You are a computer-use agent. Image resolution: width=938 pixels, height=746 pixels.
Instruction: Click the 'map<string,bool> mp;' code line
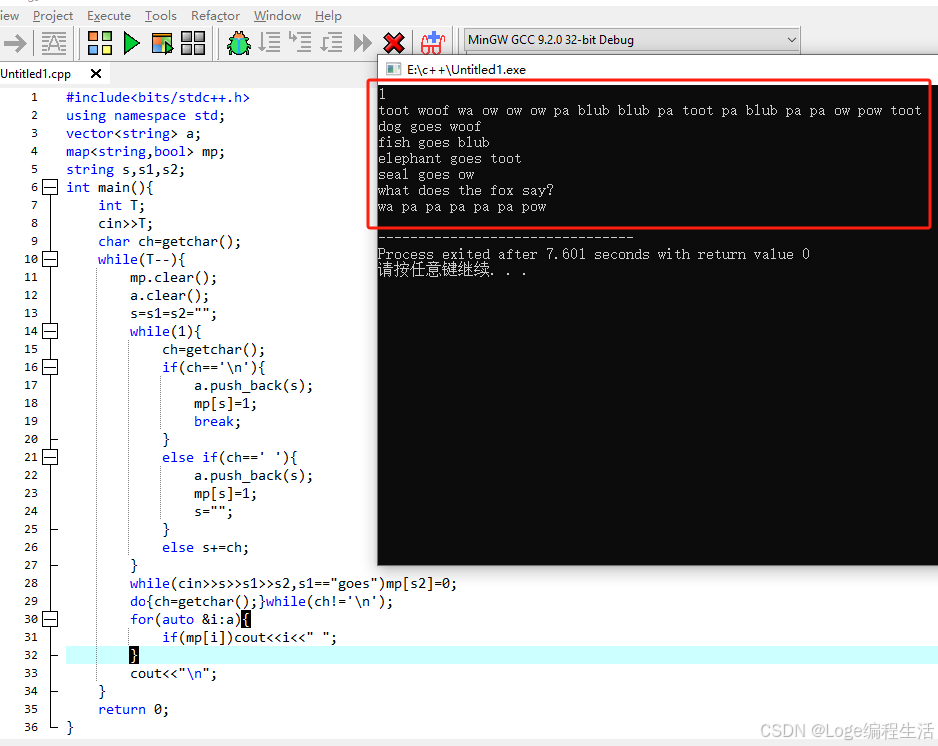click(x=145, y=151)
